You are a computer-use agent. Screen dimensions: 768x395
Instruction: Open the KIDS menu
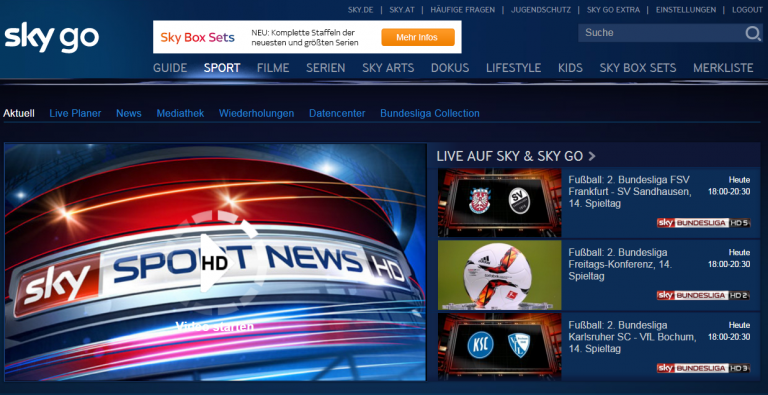[570, 68]
